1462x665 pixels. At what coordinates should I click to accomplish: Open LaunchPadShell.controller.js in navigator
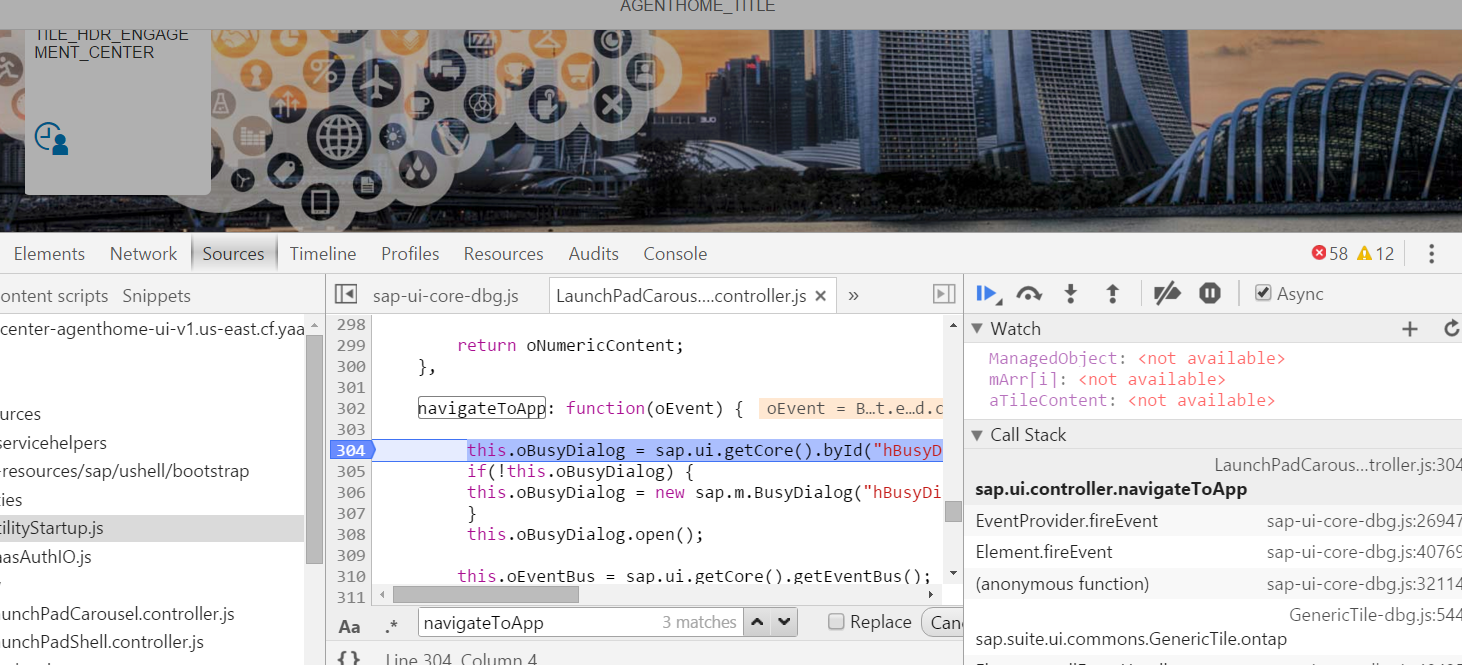[x=102, y=642]
